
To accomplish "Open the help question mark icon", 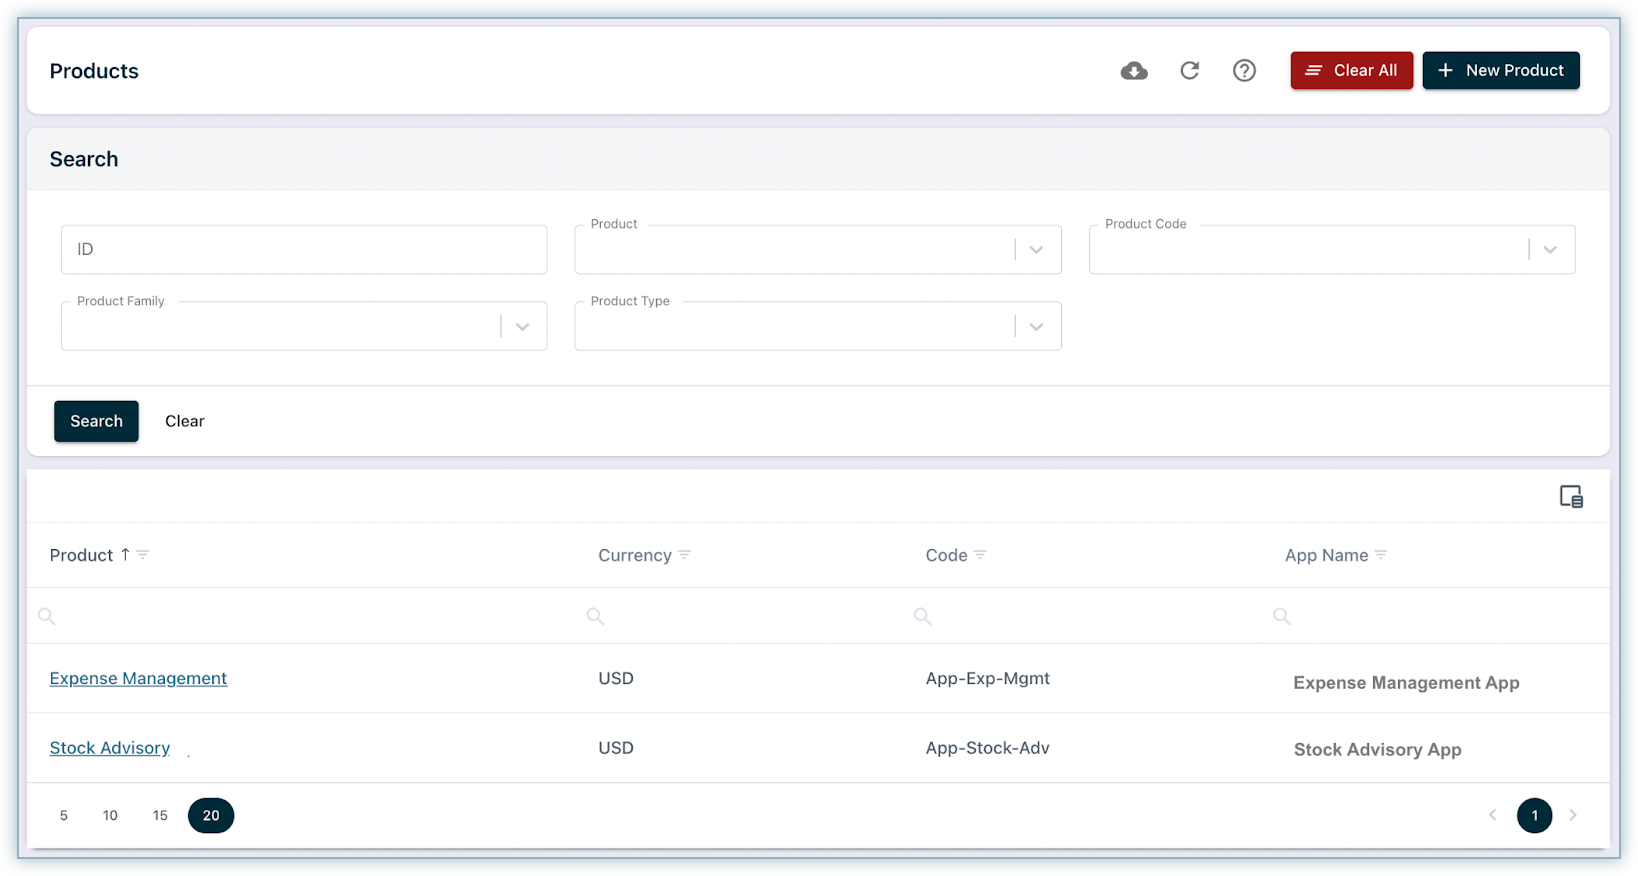I will [x=1244, y=71].
